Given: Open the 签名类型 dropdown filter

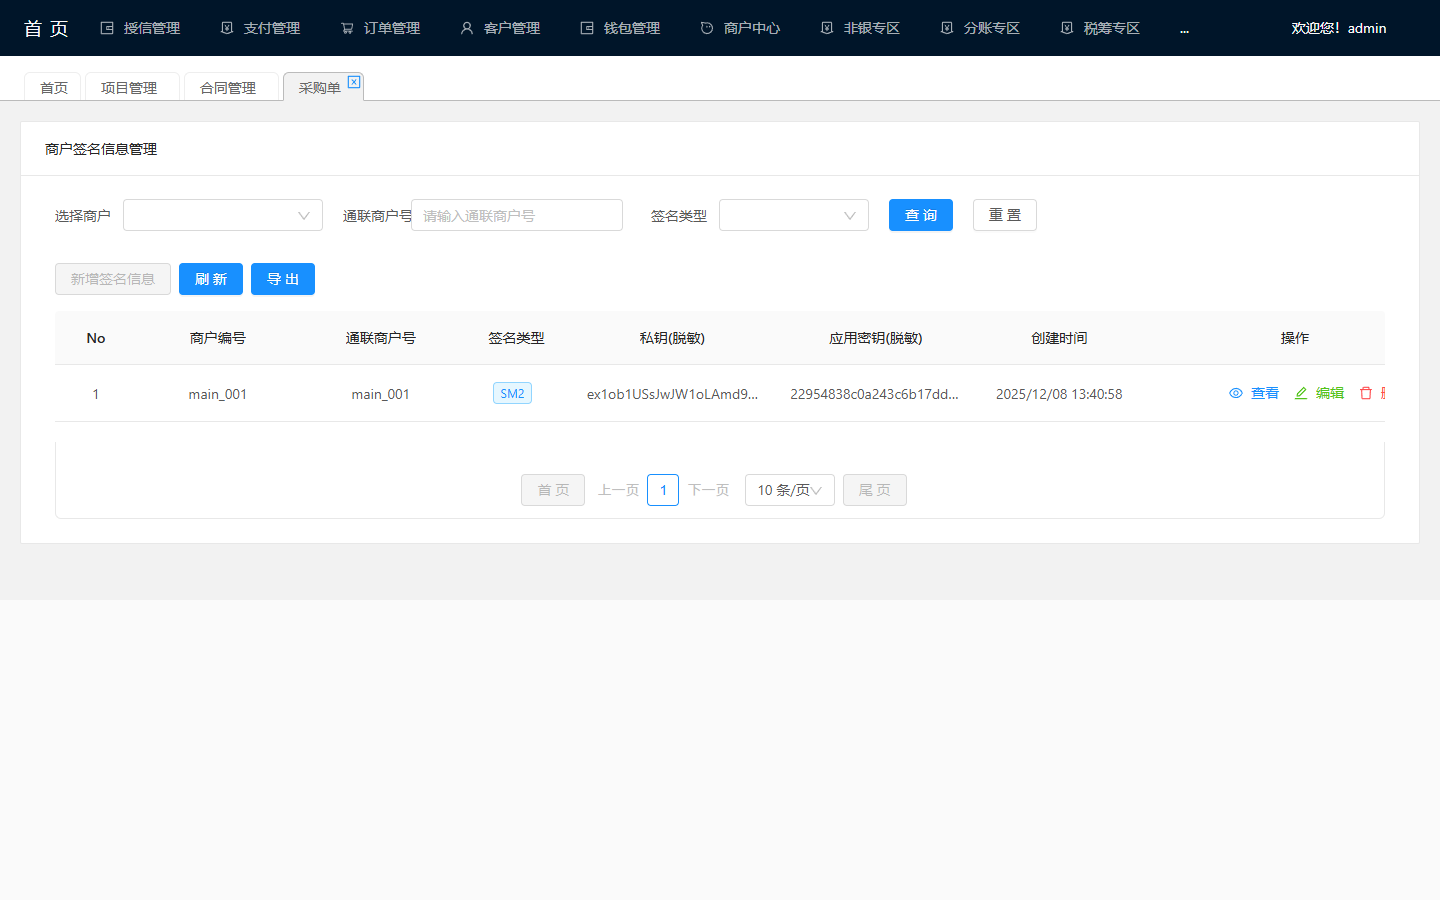Looking at the screenshot, I should tap(794, 215).
